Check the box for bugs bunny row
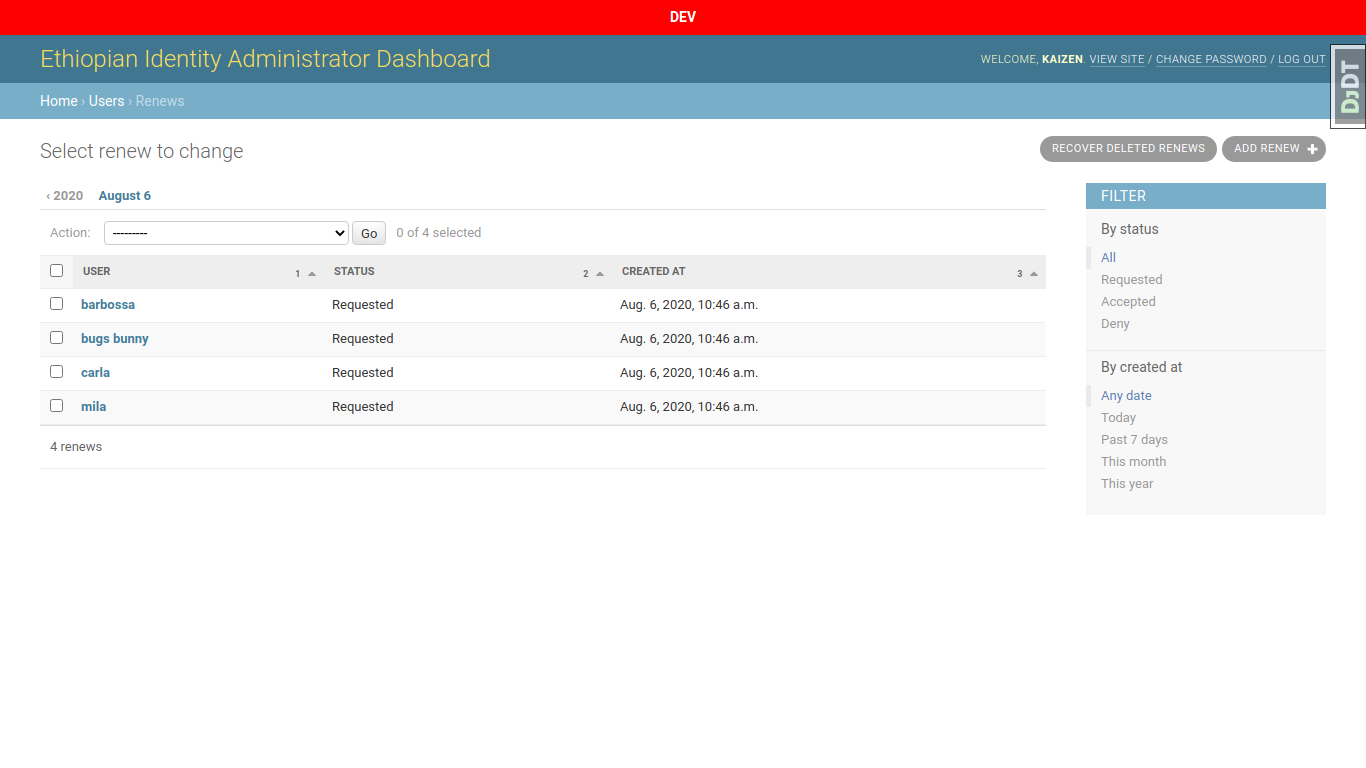 [x=56, y=338]
